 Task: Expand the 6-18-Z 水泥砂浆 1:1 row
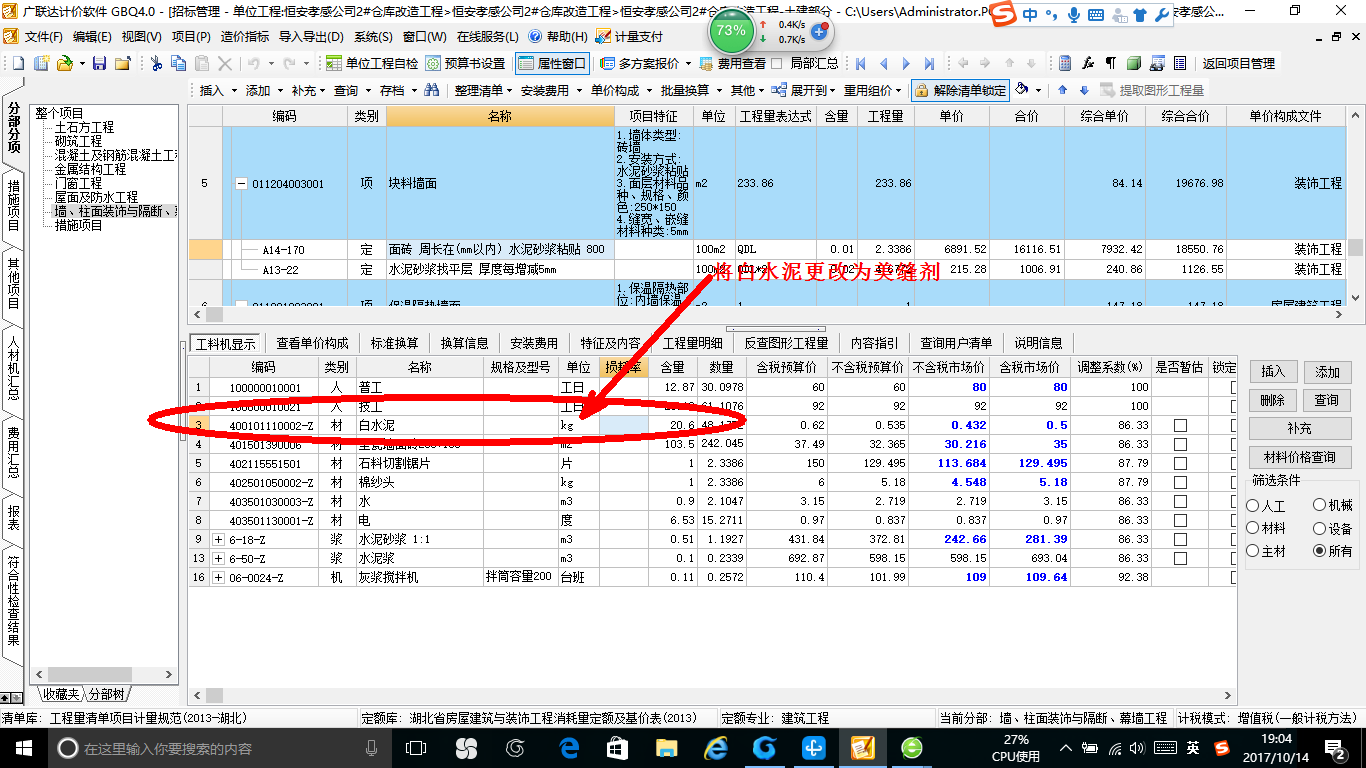[x=218, y=539]
